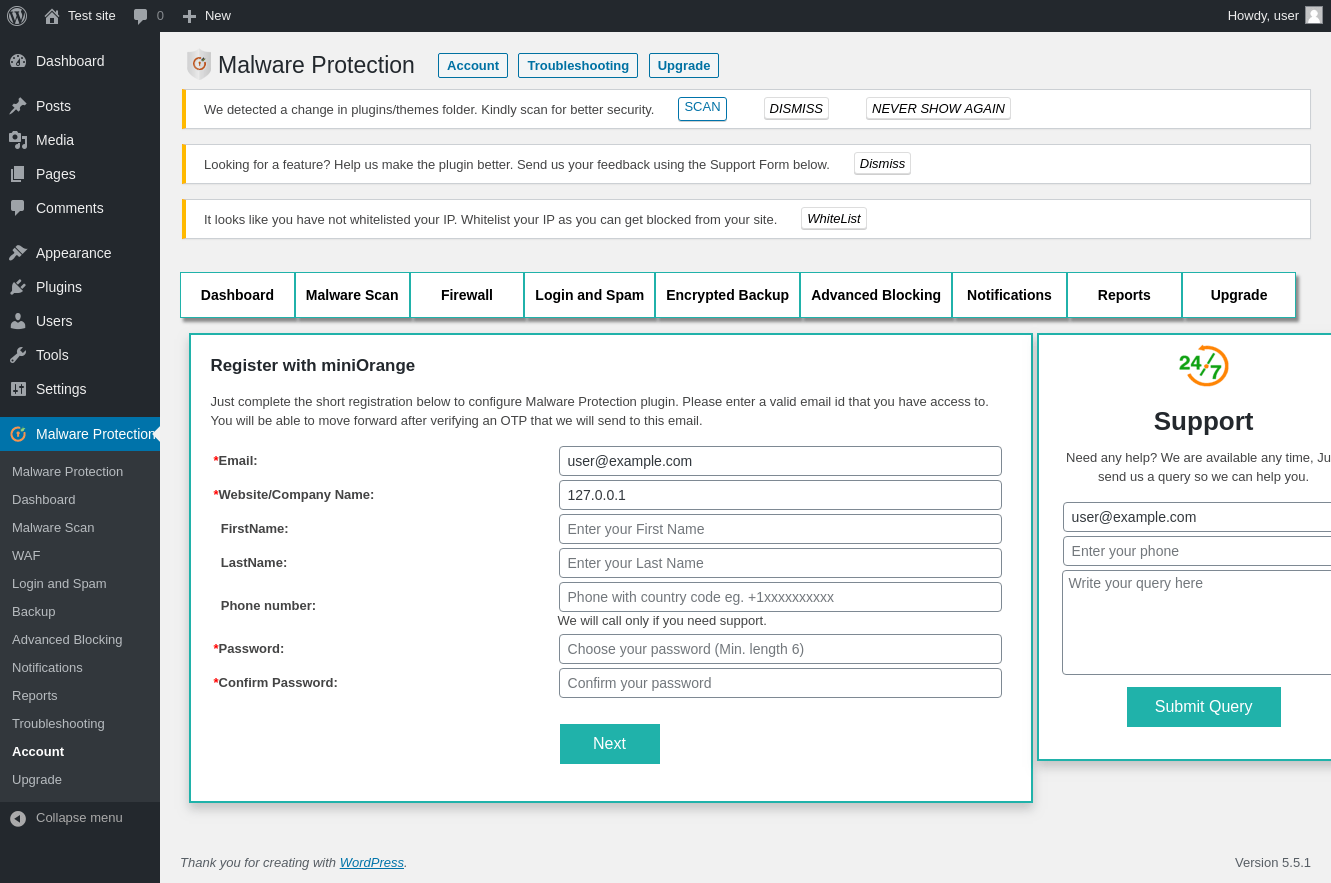Image resolution: width=1331 pixels, height=883 pixels.
Task: Click the Next button in registration form
Action: click(610, 744)
